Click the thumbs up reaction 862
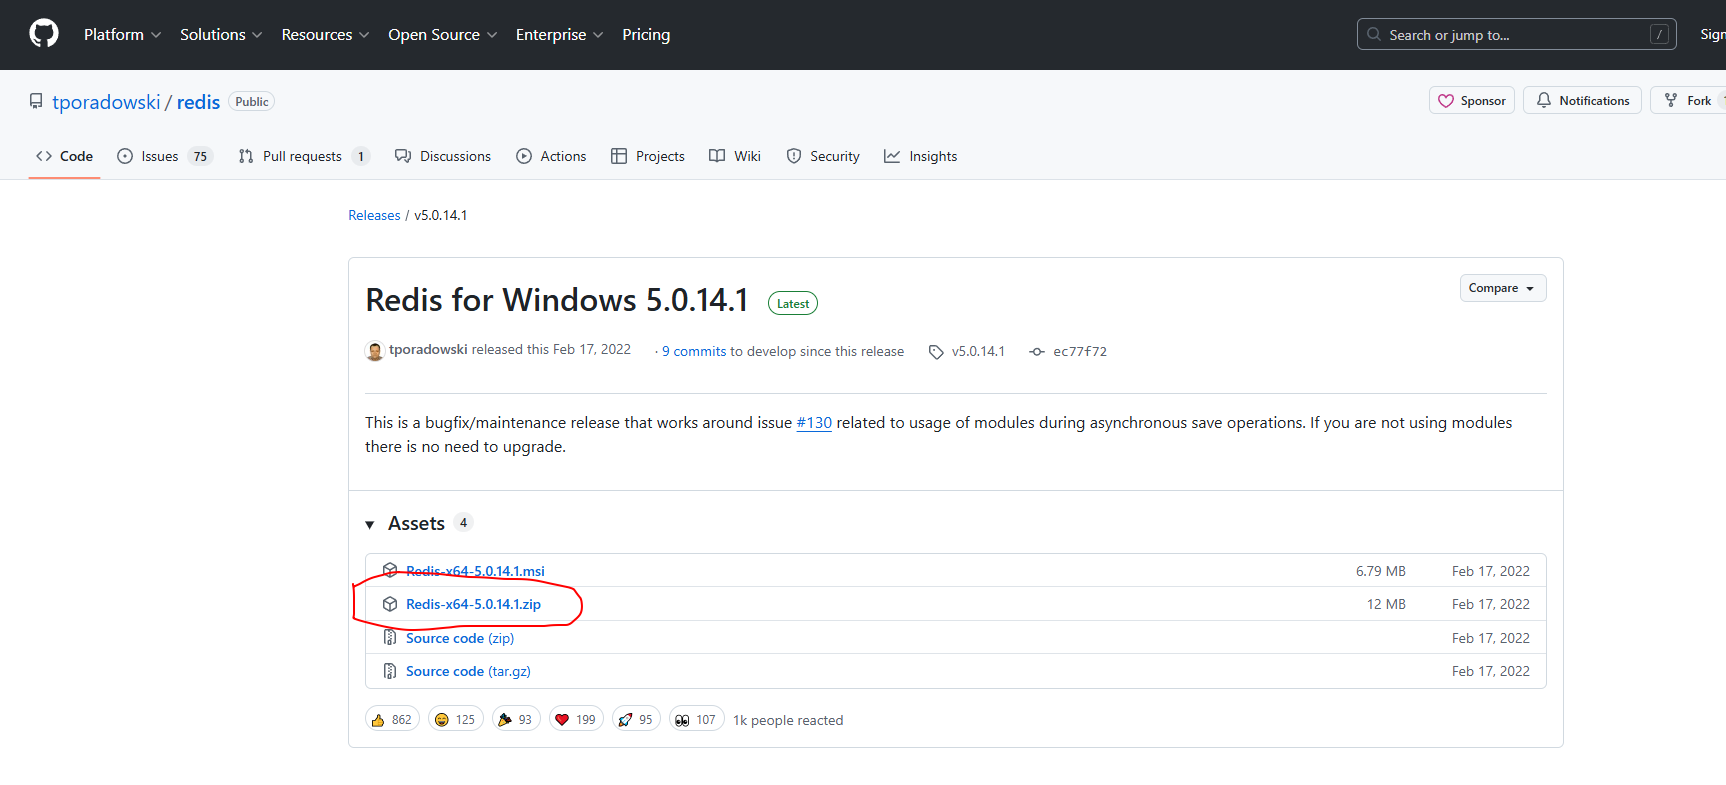This screenshot has width=1726, height=785. coord(392,719)
